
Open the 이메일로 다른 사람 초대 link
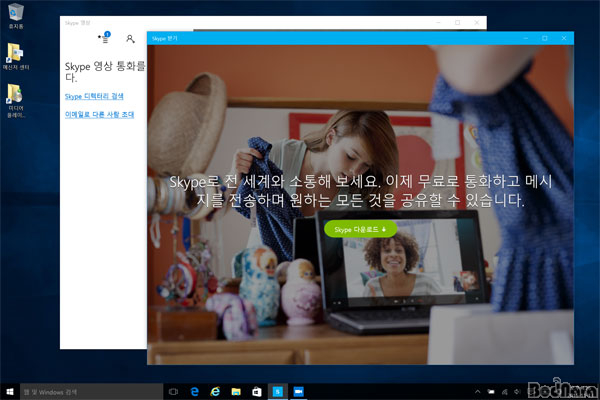coord(99,114)
